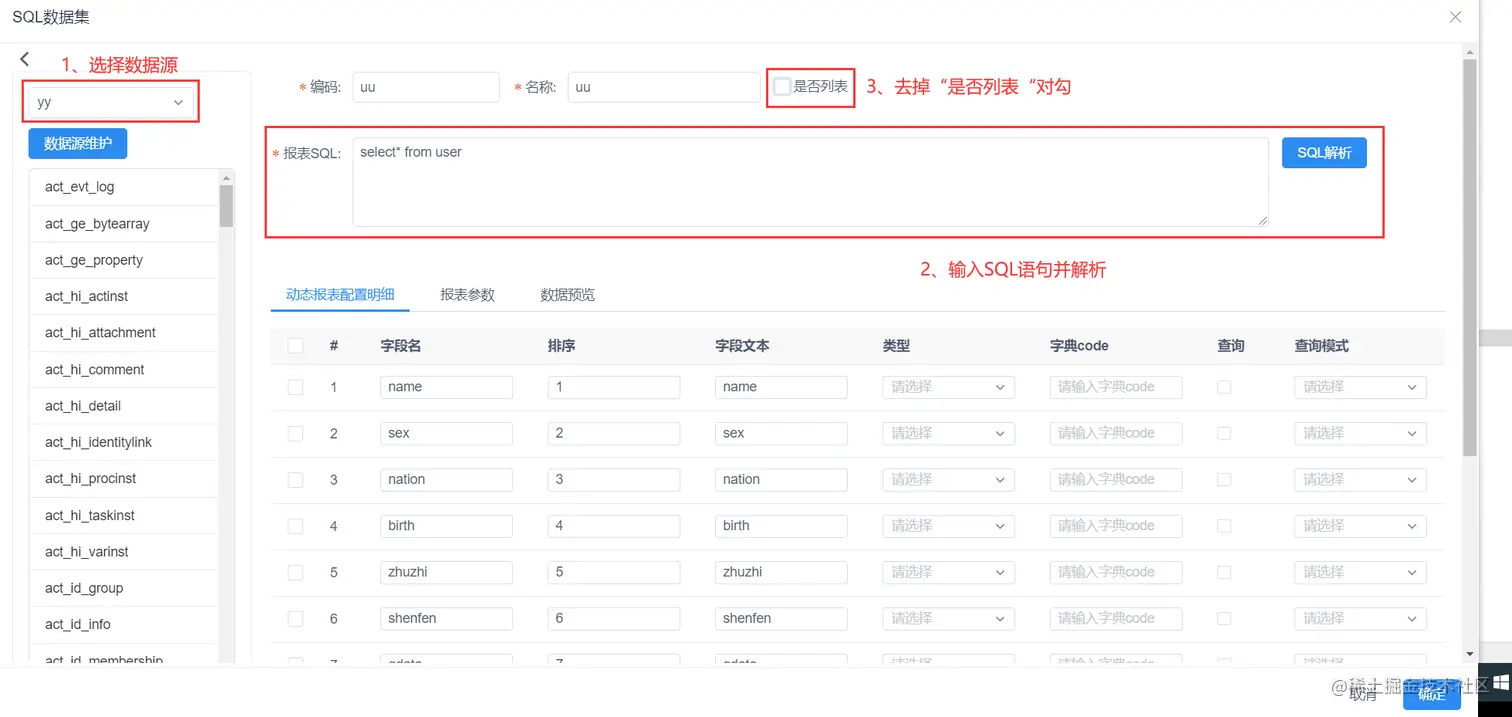This screenshot has height=717, width=1512.
Task: Open 类型 dropdown in sex row
Action: [948, 433]
